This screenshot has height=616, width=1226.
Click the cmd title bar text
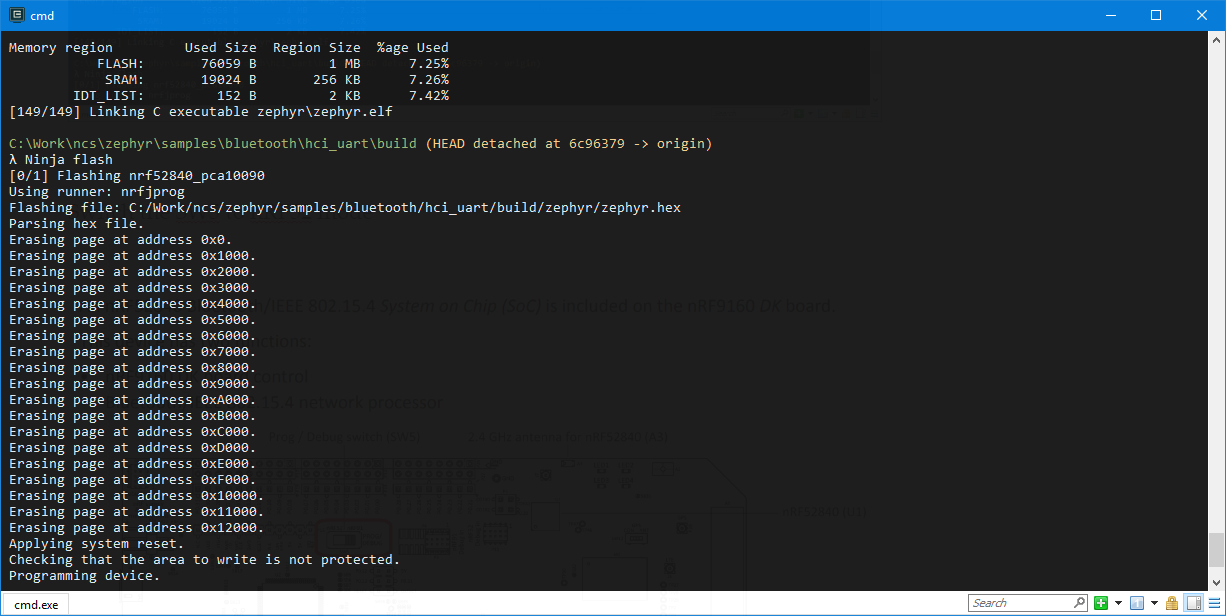[x=42, y=15]
